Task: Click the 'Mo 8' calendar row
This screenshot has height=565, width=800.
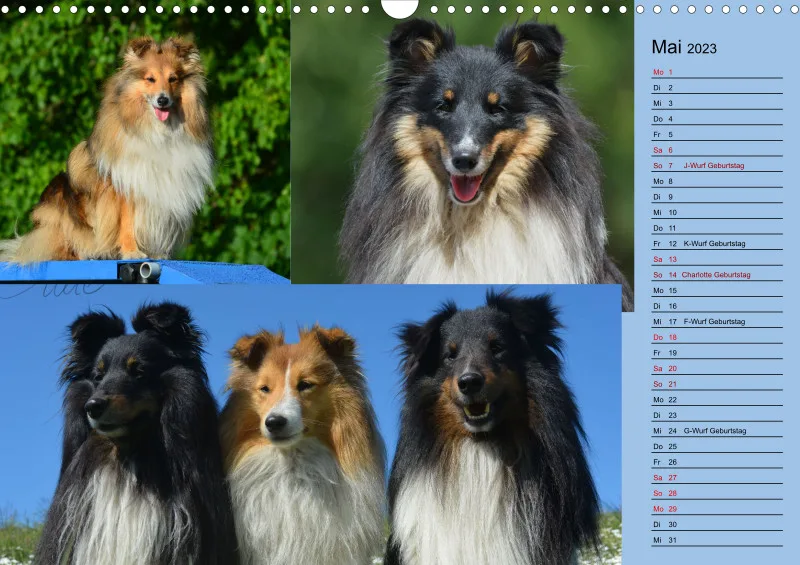Action: point(717,181)
